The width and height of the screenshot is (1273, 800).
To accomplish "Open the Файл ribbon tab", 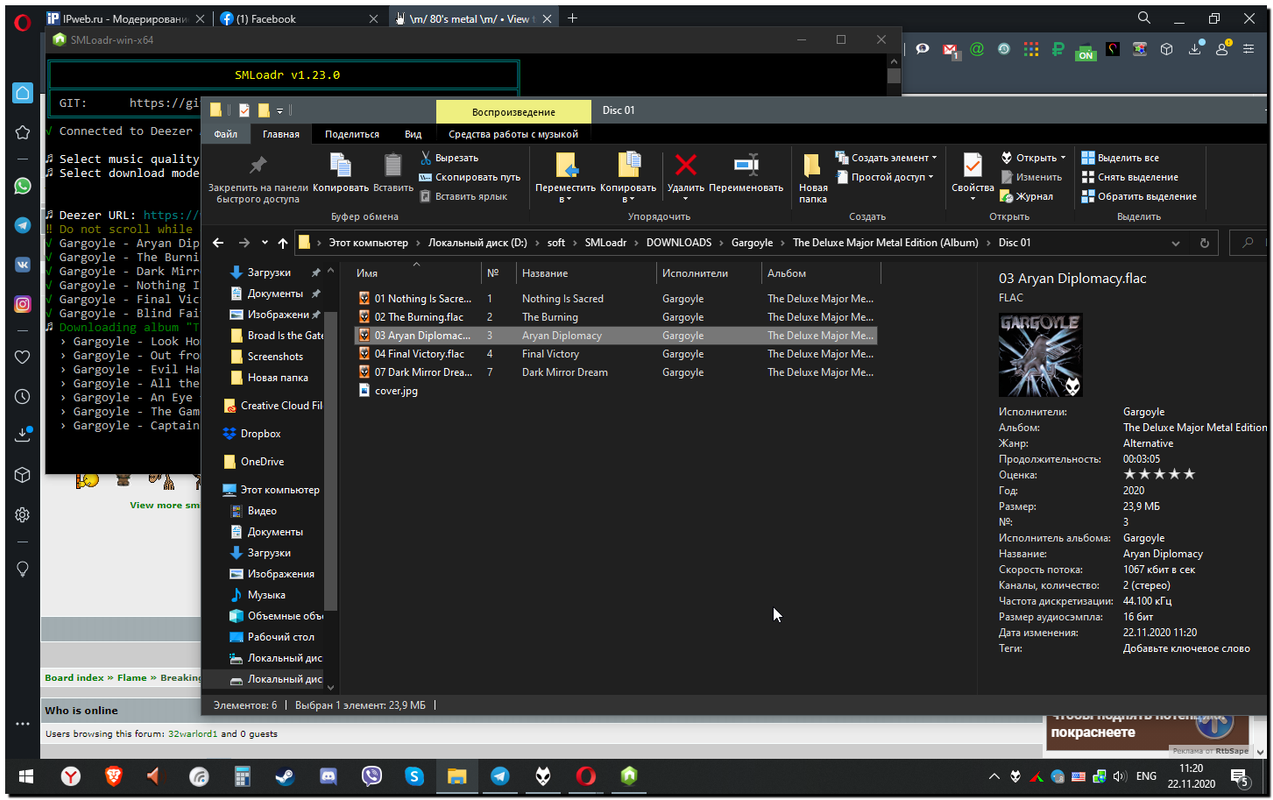I will point(226,134).
